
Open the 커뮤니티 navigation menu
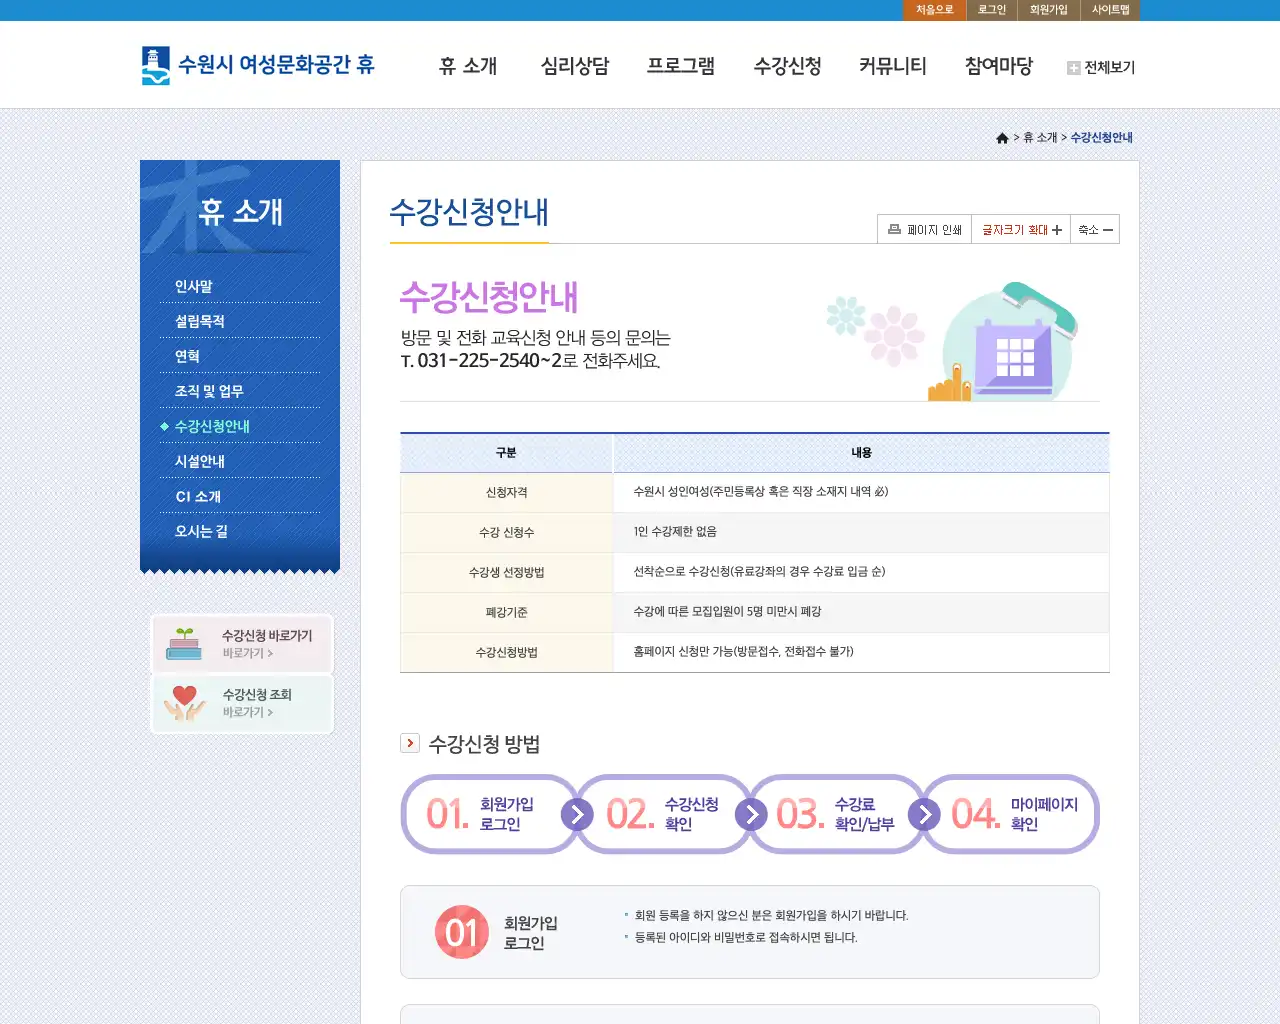(x=893, y=66)
